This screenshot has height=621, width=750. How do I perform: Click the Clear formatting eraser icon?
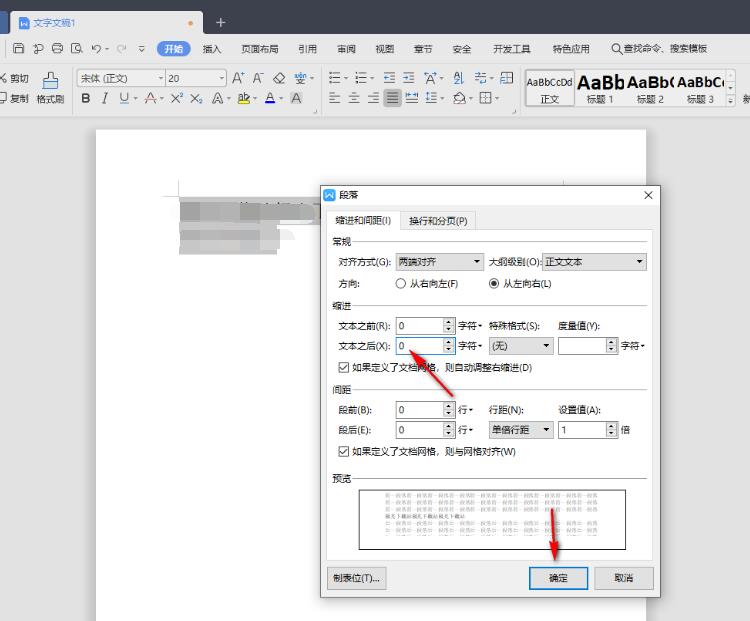click(x=279, y=78)
